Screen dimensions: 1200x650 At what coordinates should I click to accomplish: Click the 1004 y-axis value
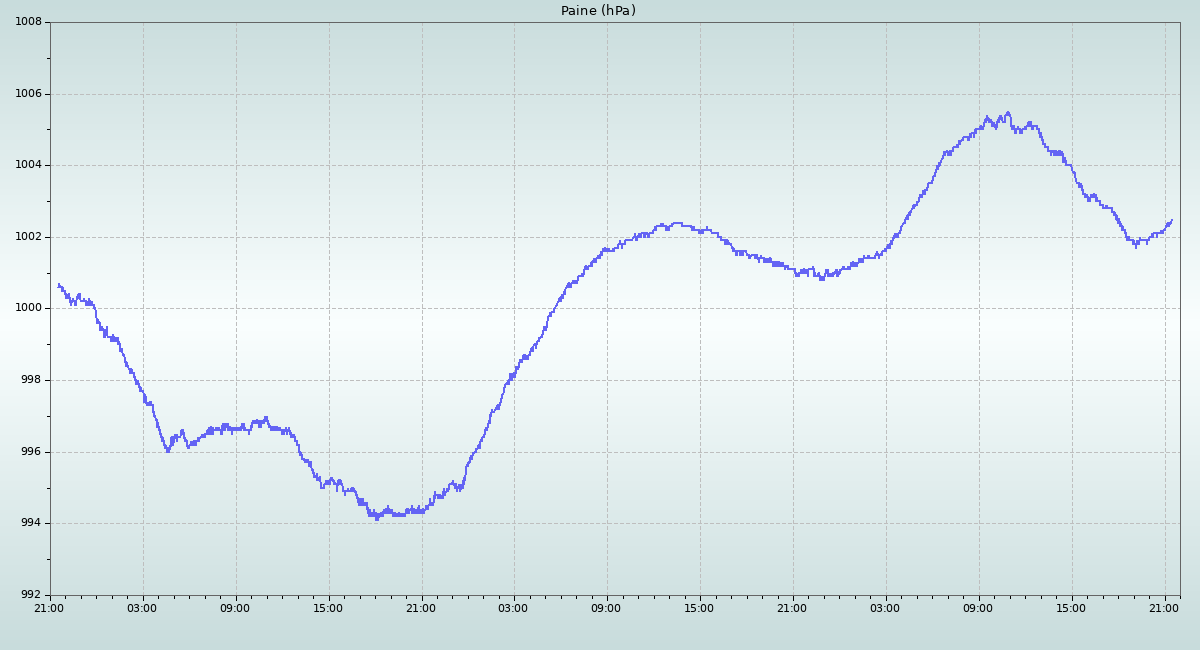(x=28, y=165)
